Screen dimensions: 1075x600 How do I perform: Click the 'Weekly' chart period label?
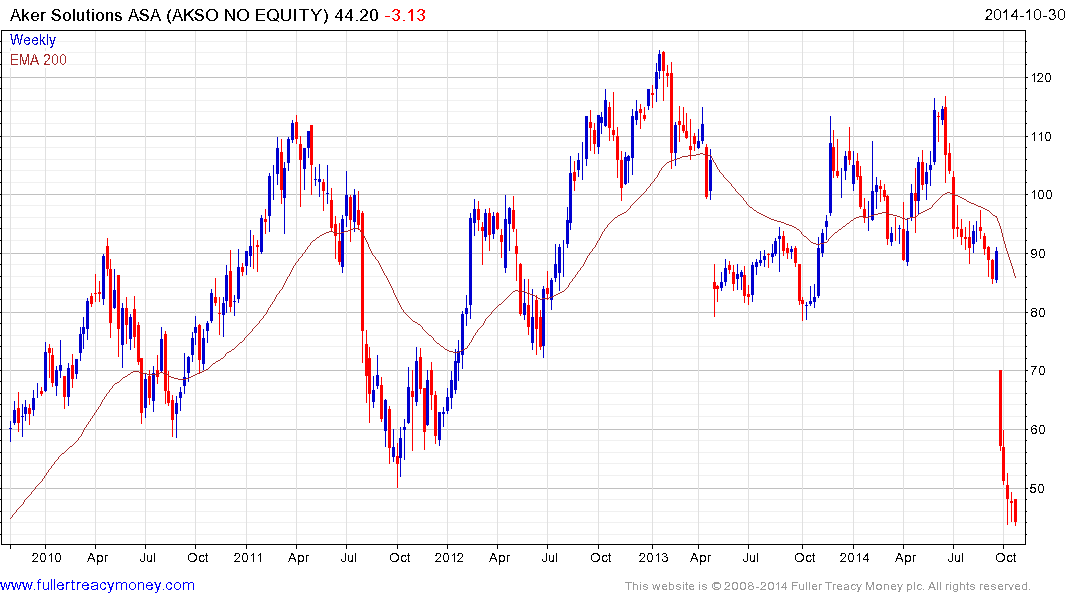point(33,40)
